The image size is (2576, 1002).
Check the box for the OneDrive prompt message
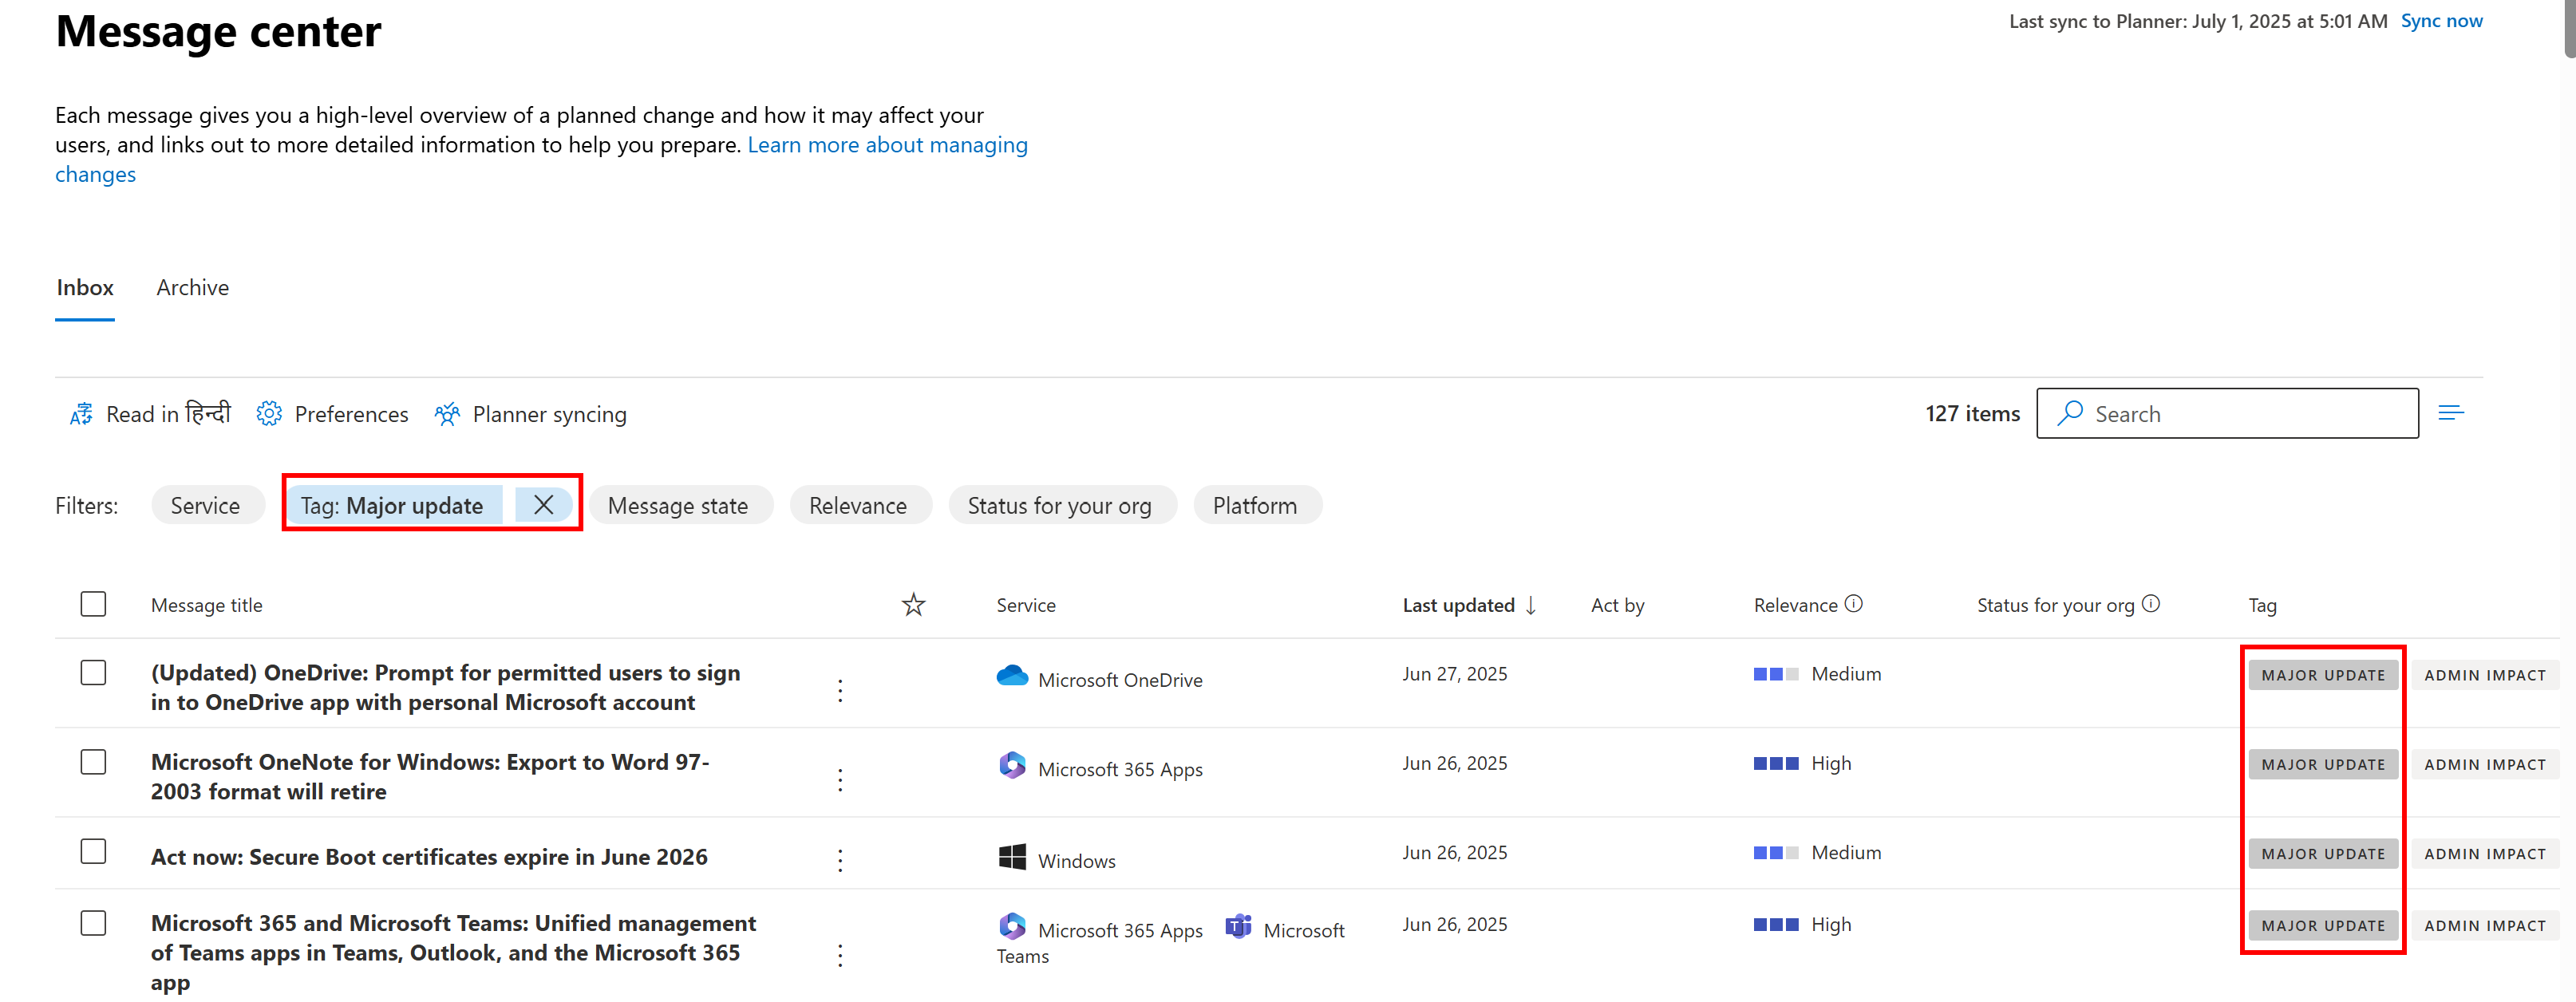pos(93,672)
